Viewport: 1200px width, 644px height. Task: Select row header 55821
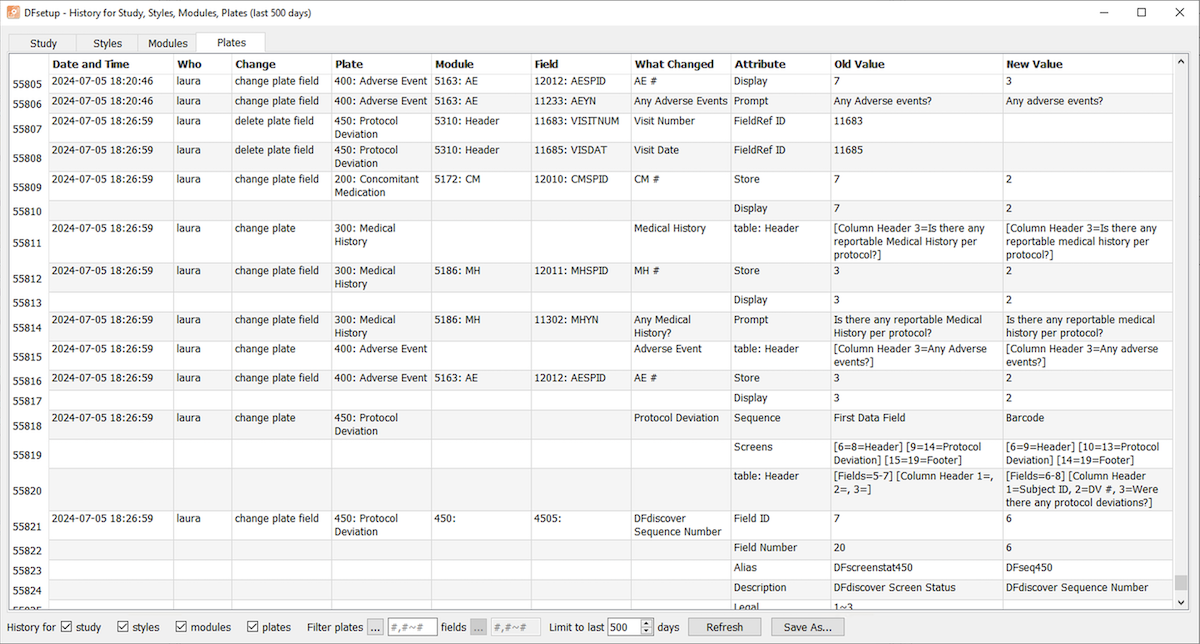pos(28,526)
